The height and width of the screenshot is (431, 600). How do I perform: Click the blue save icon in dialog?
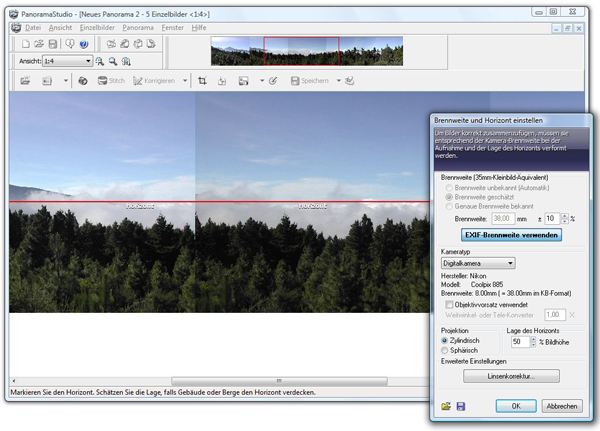point(460,406)
